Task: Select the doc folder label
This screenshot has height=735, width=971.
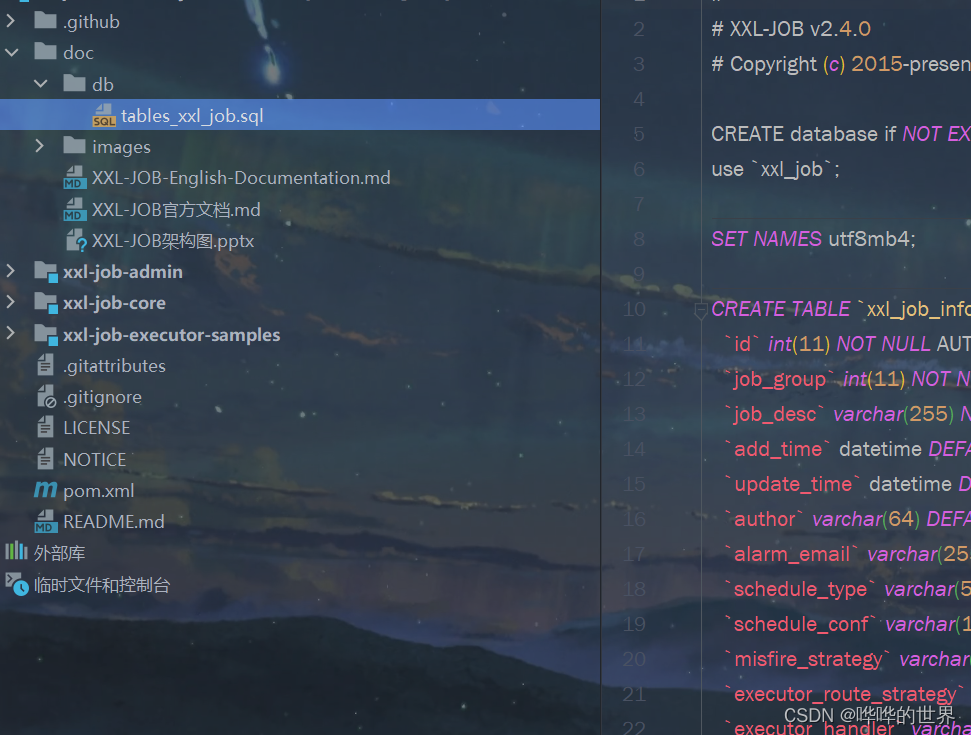Action: tap(78, 53)
